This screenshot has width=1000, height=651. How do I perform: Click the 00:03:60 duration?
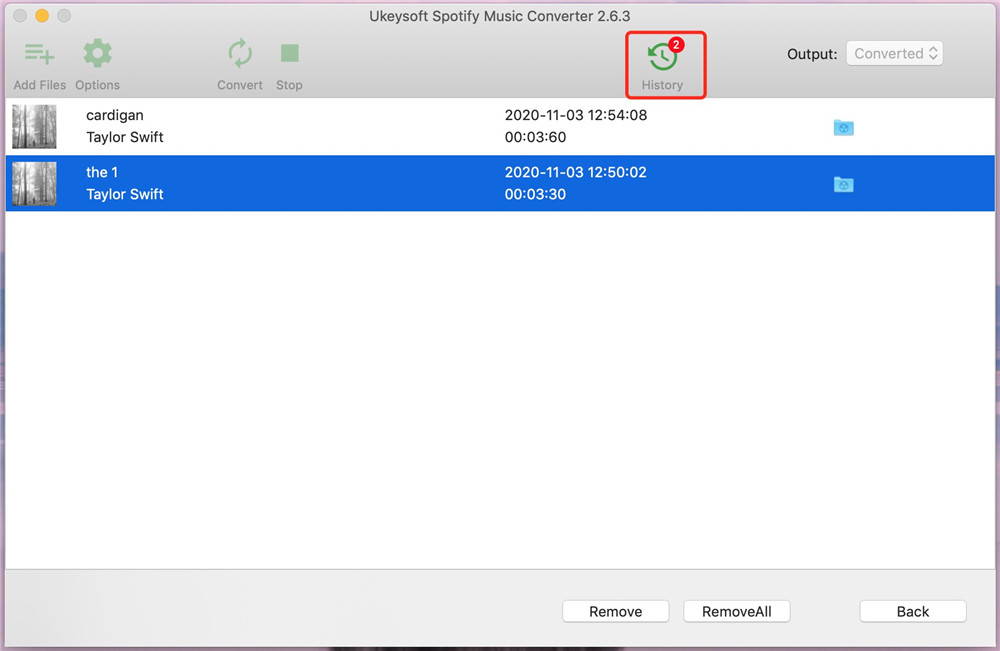coord(535,137)
